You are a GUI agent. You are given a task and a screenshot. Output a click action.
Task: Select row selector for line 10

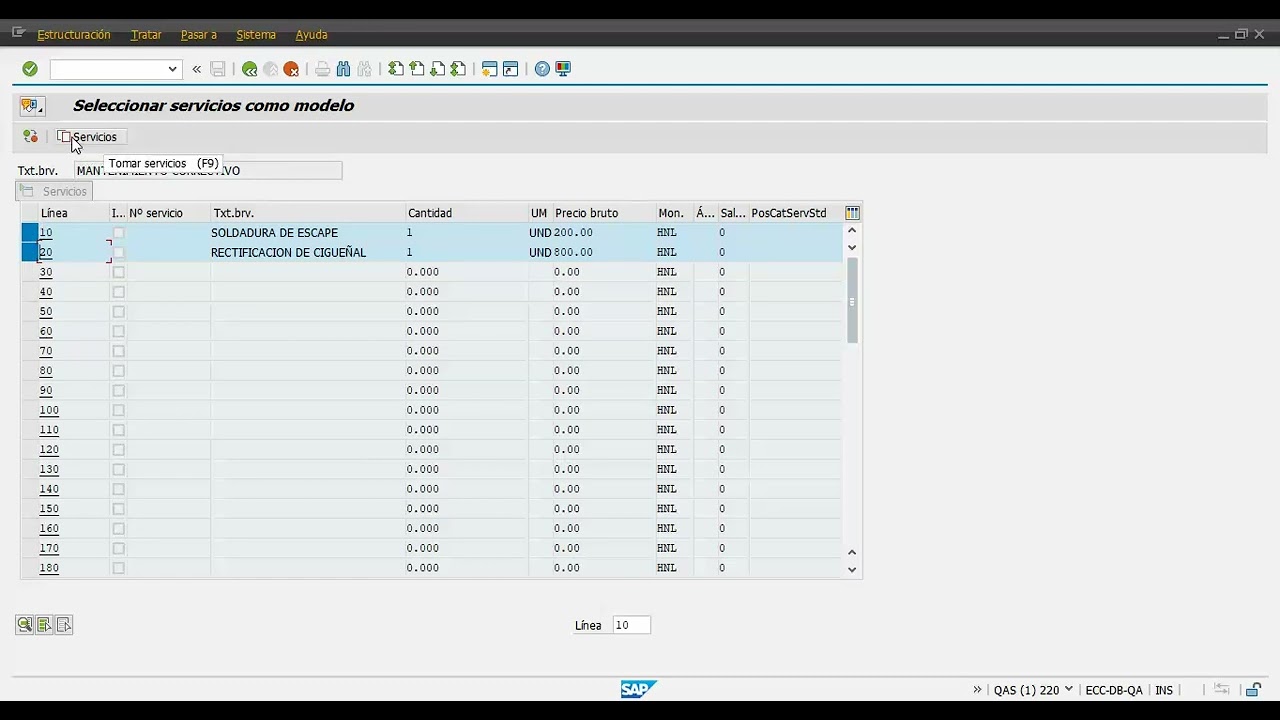click(30, 233)
